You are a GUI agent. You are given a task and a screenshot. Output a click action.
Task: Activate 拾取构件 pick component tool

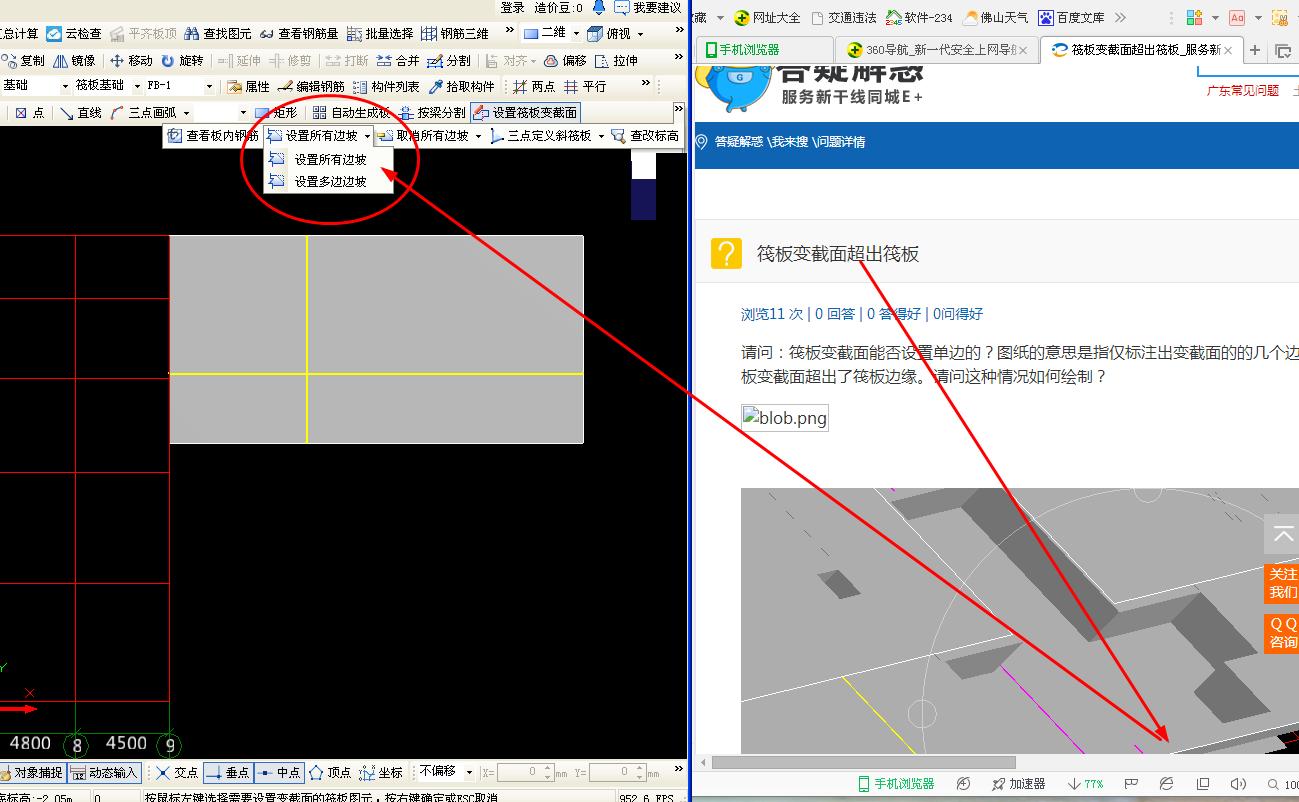[x=462, y=87]
